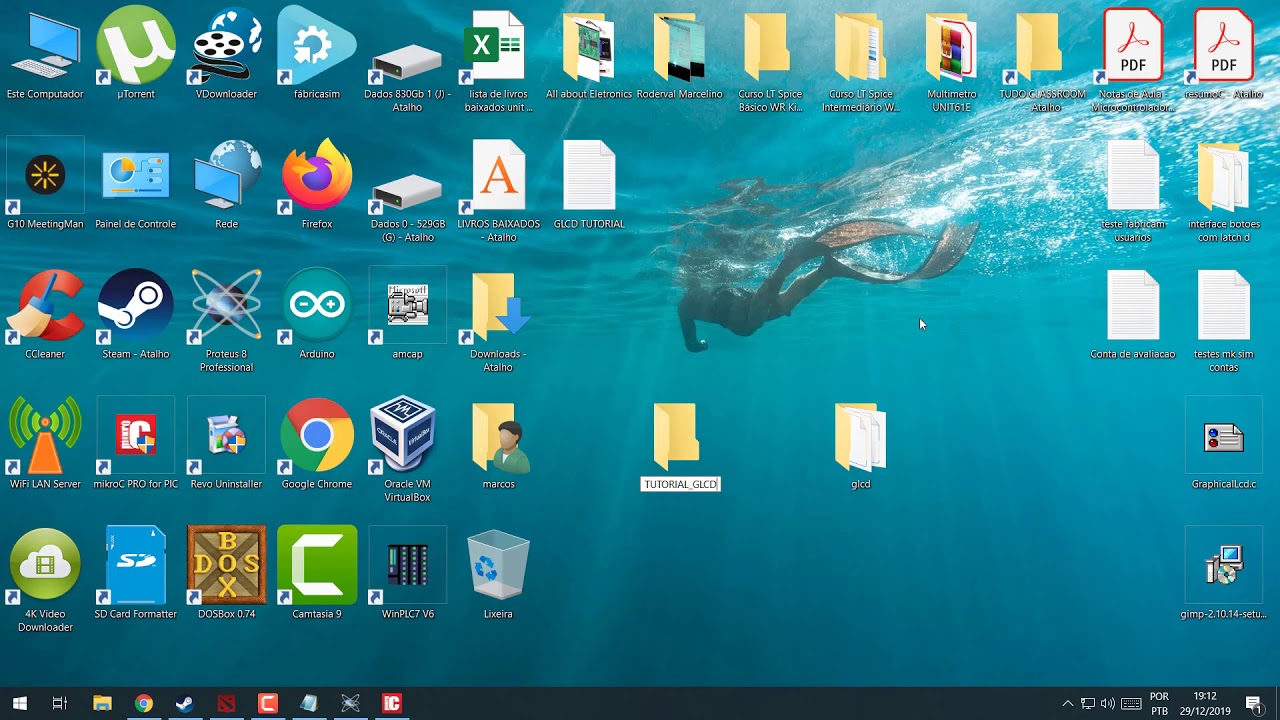Open File Explorer from the taskbar

coord(102,703)
